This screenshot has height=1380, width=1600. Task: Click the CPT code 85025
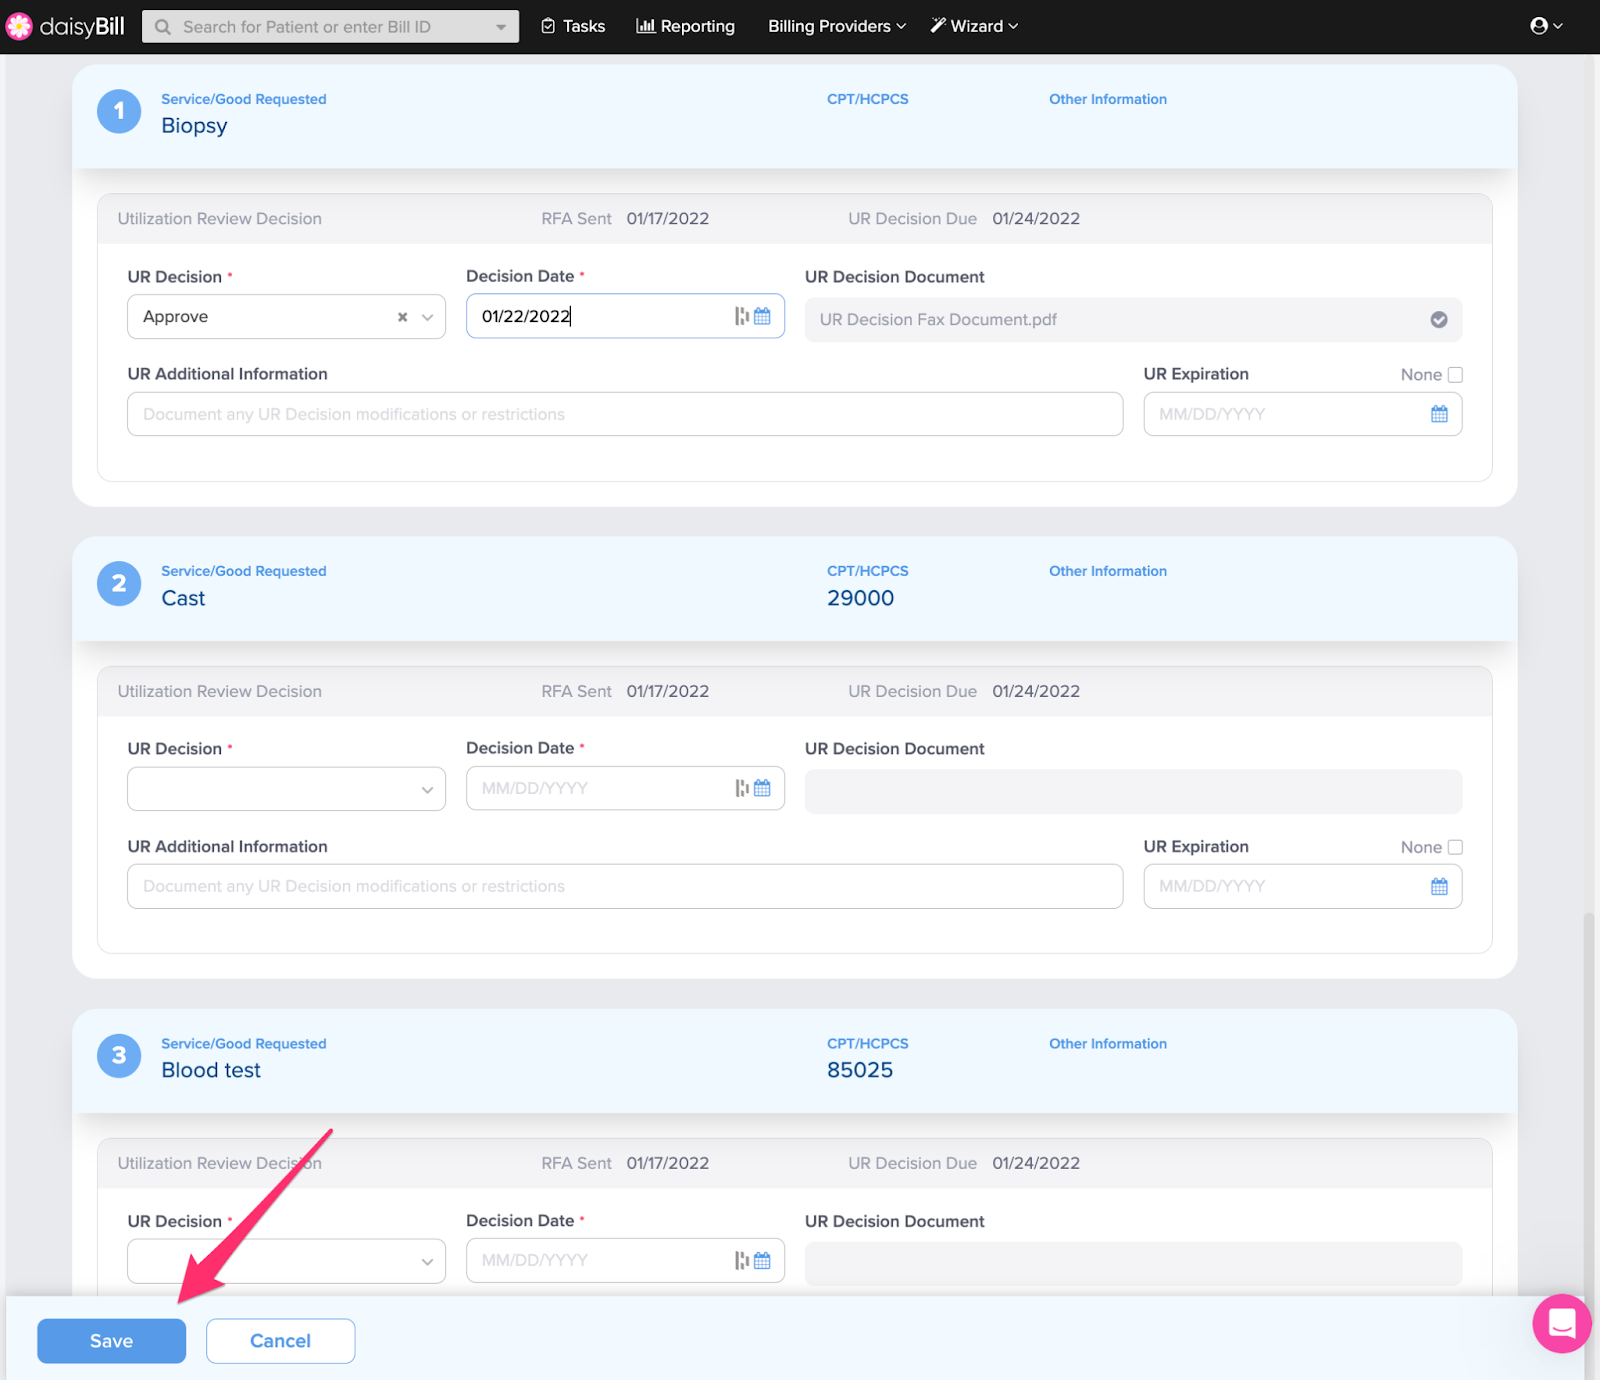860,1070
